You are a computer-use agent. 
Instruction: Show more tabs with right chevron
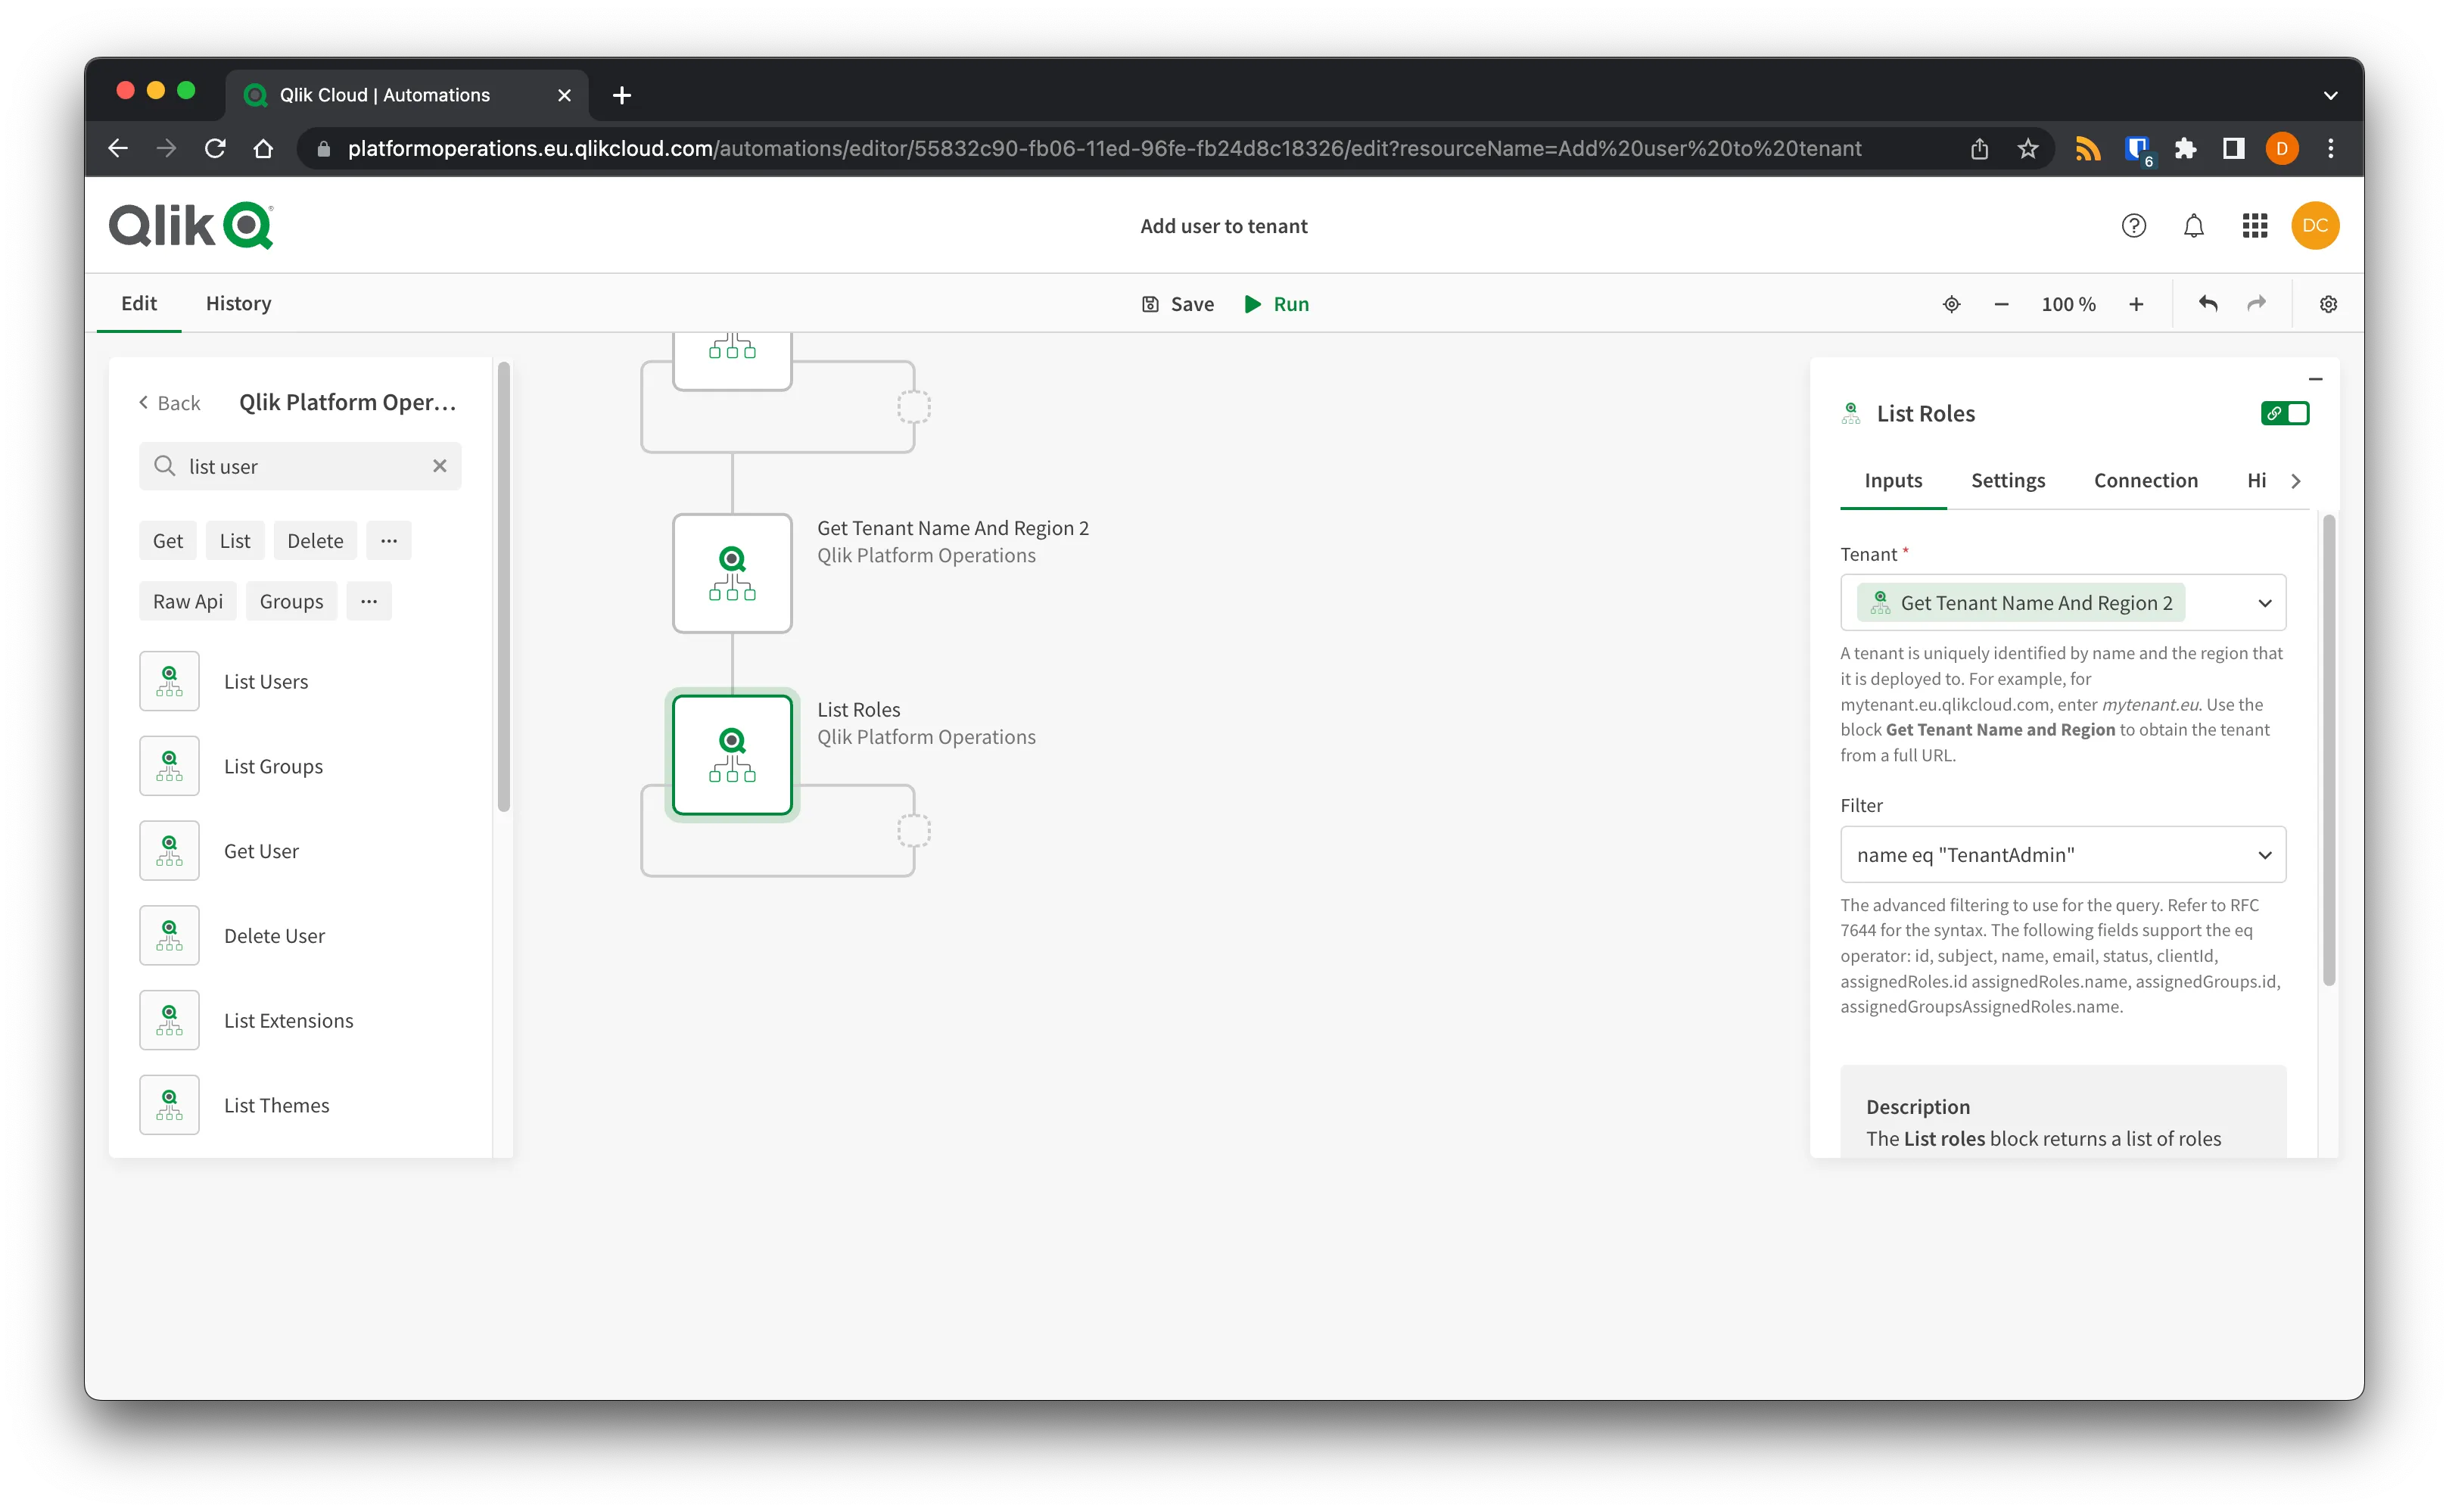click(x=2296, y=481)
